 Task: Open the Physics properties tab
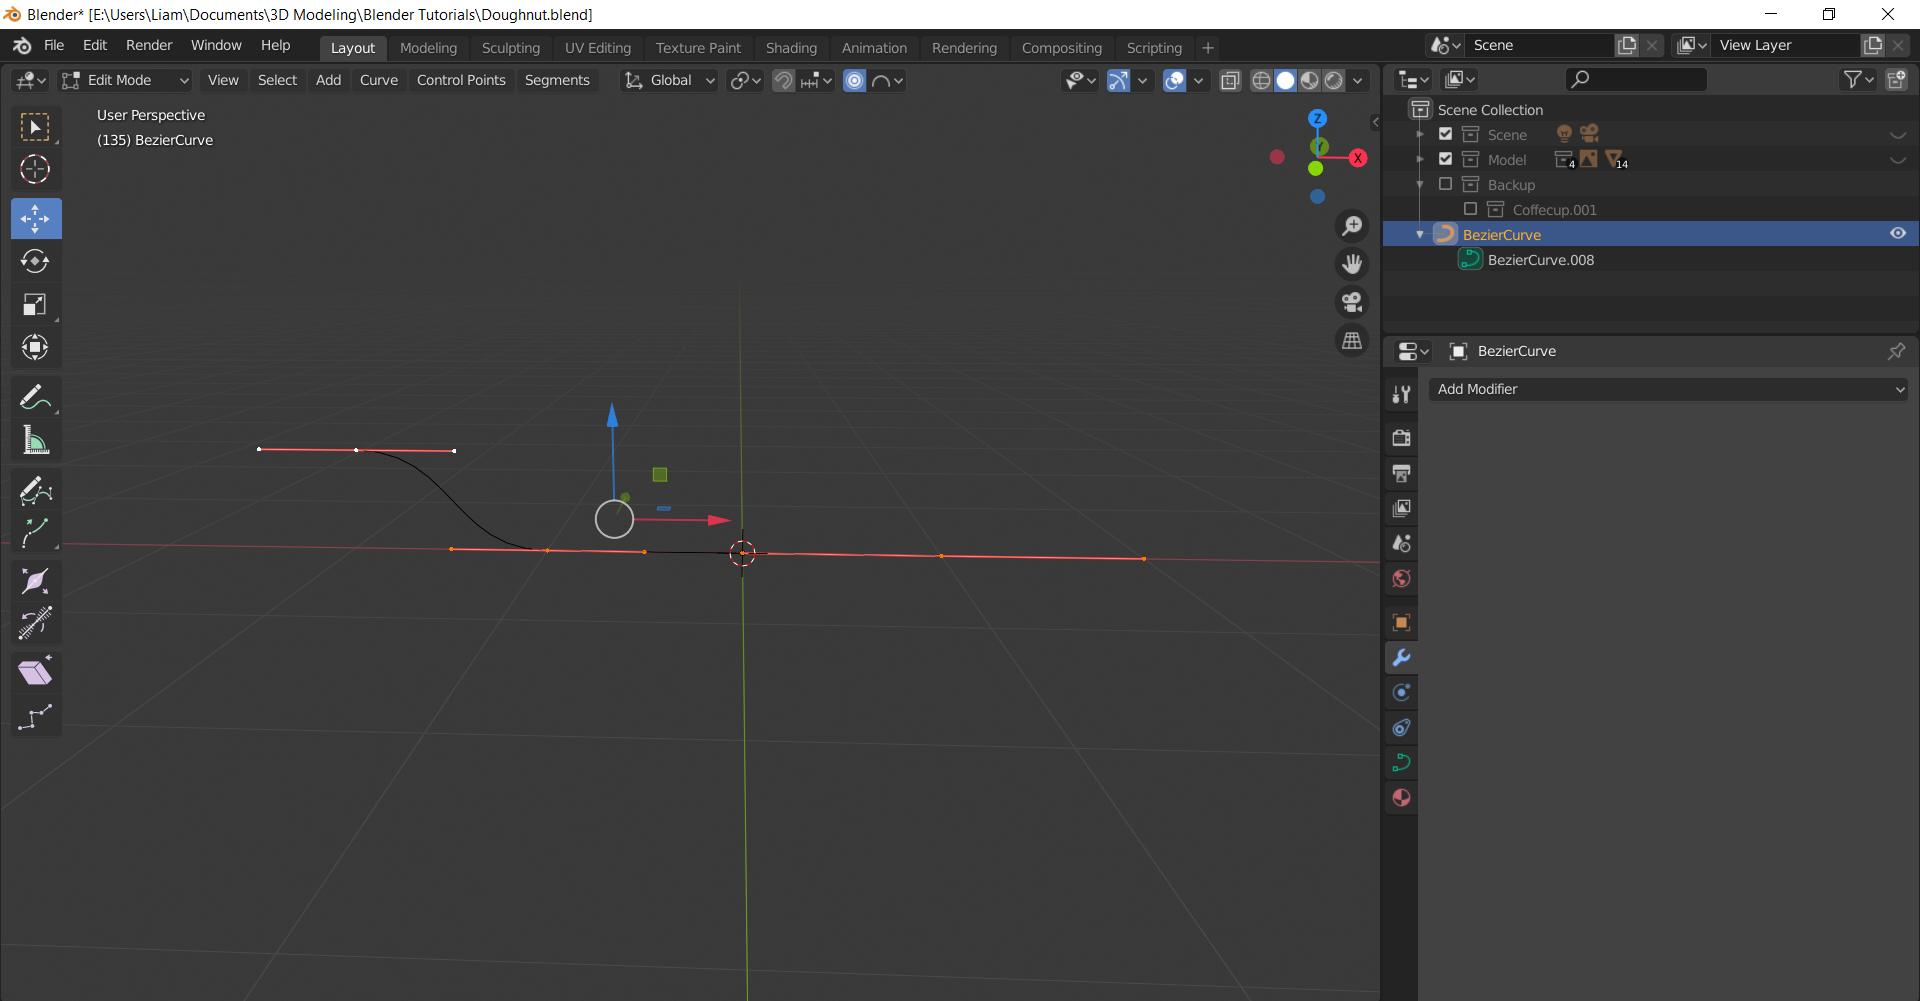point(1401,692)
